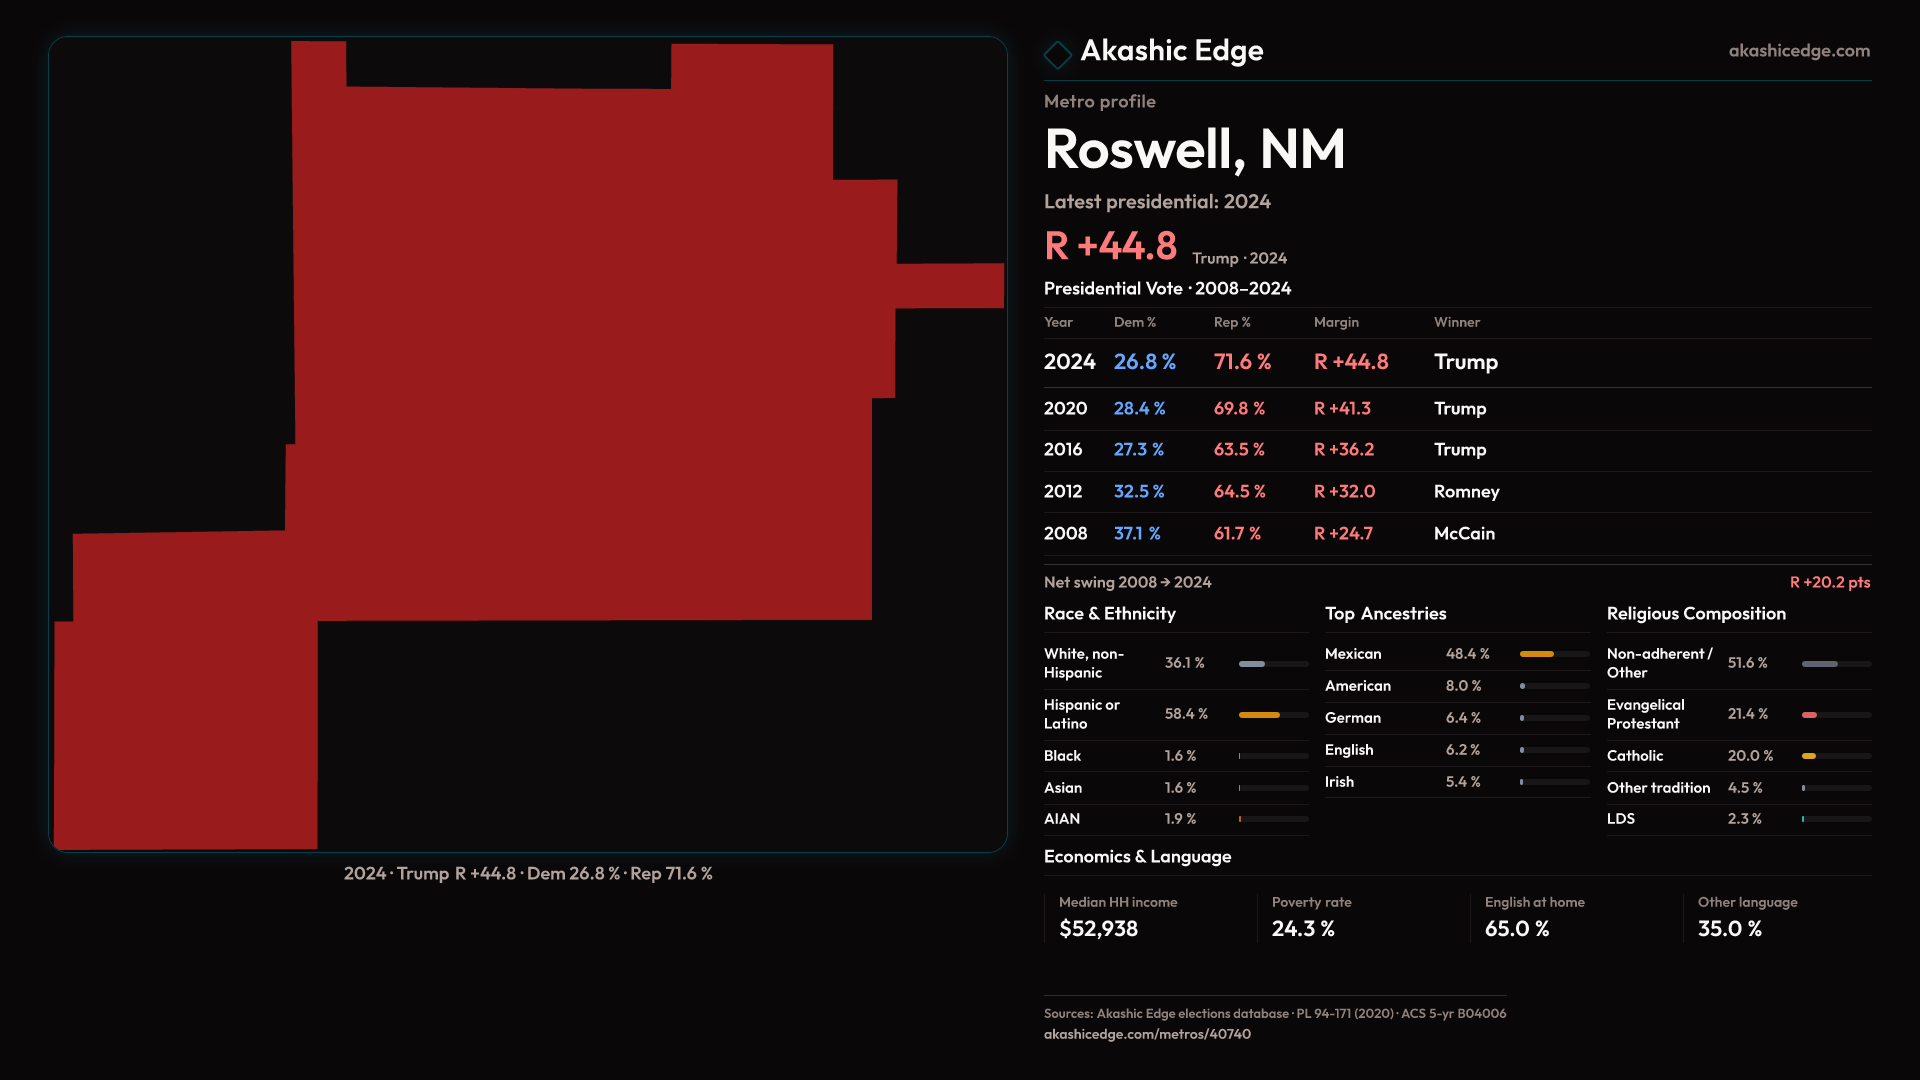Click the Margin column header
This screenshot has height=1080, width=1920.
(x=1336, y=323)
